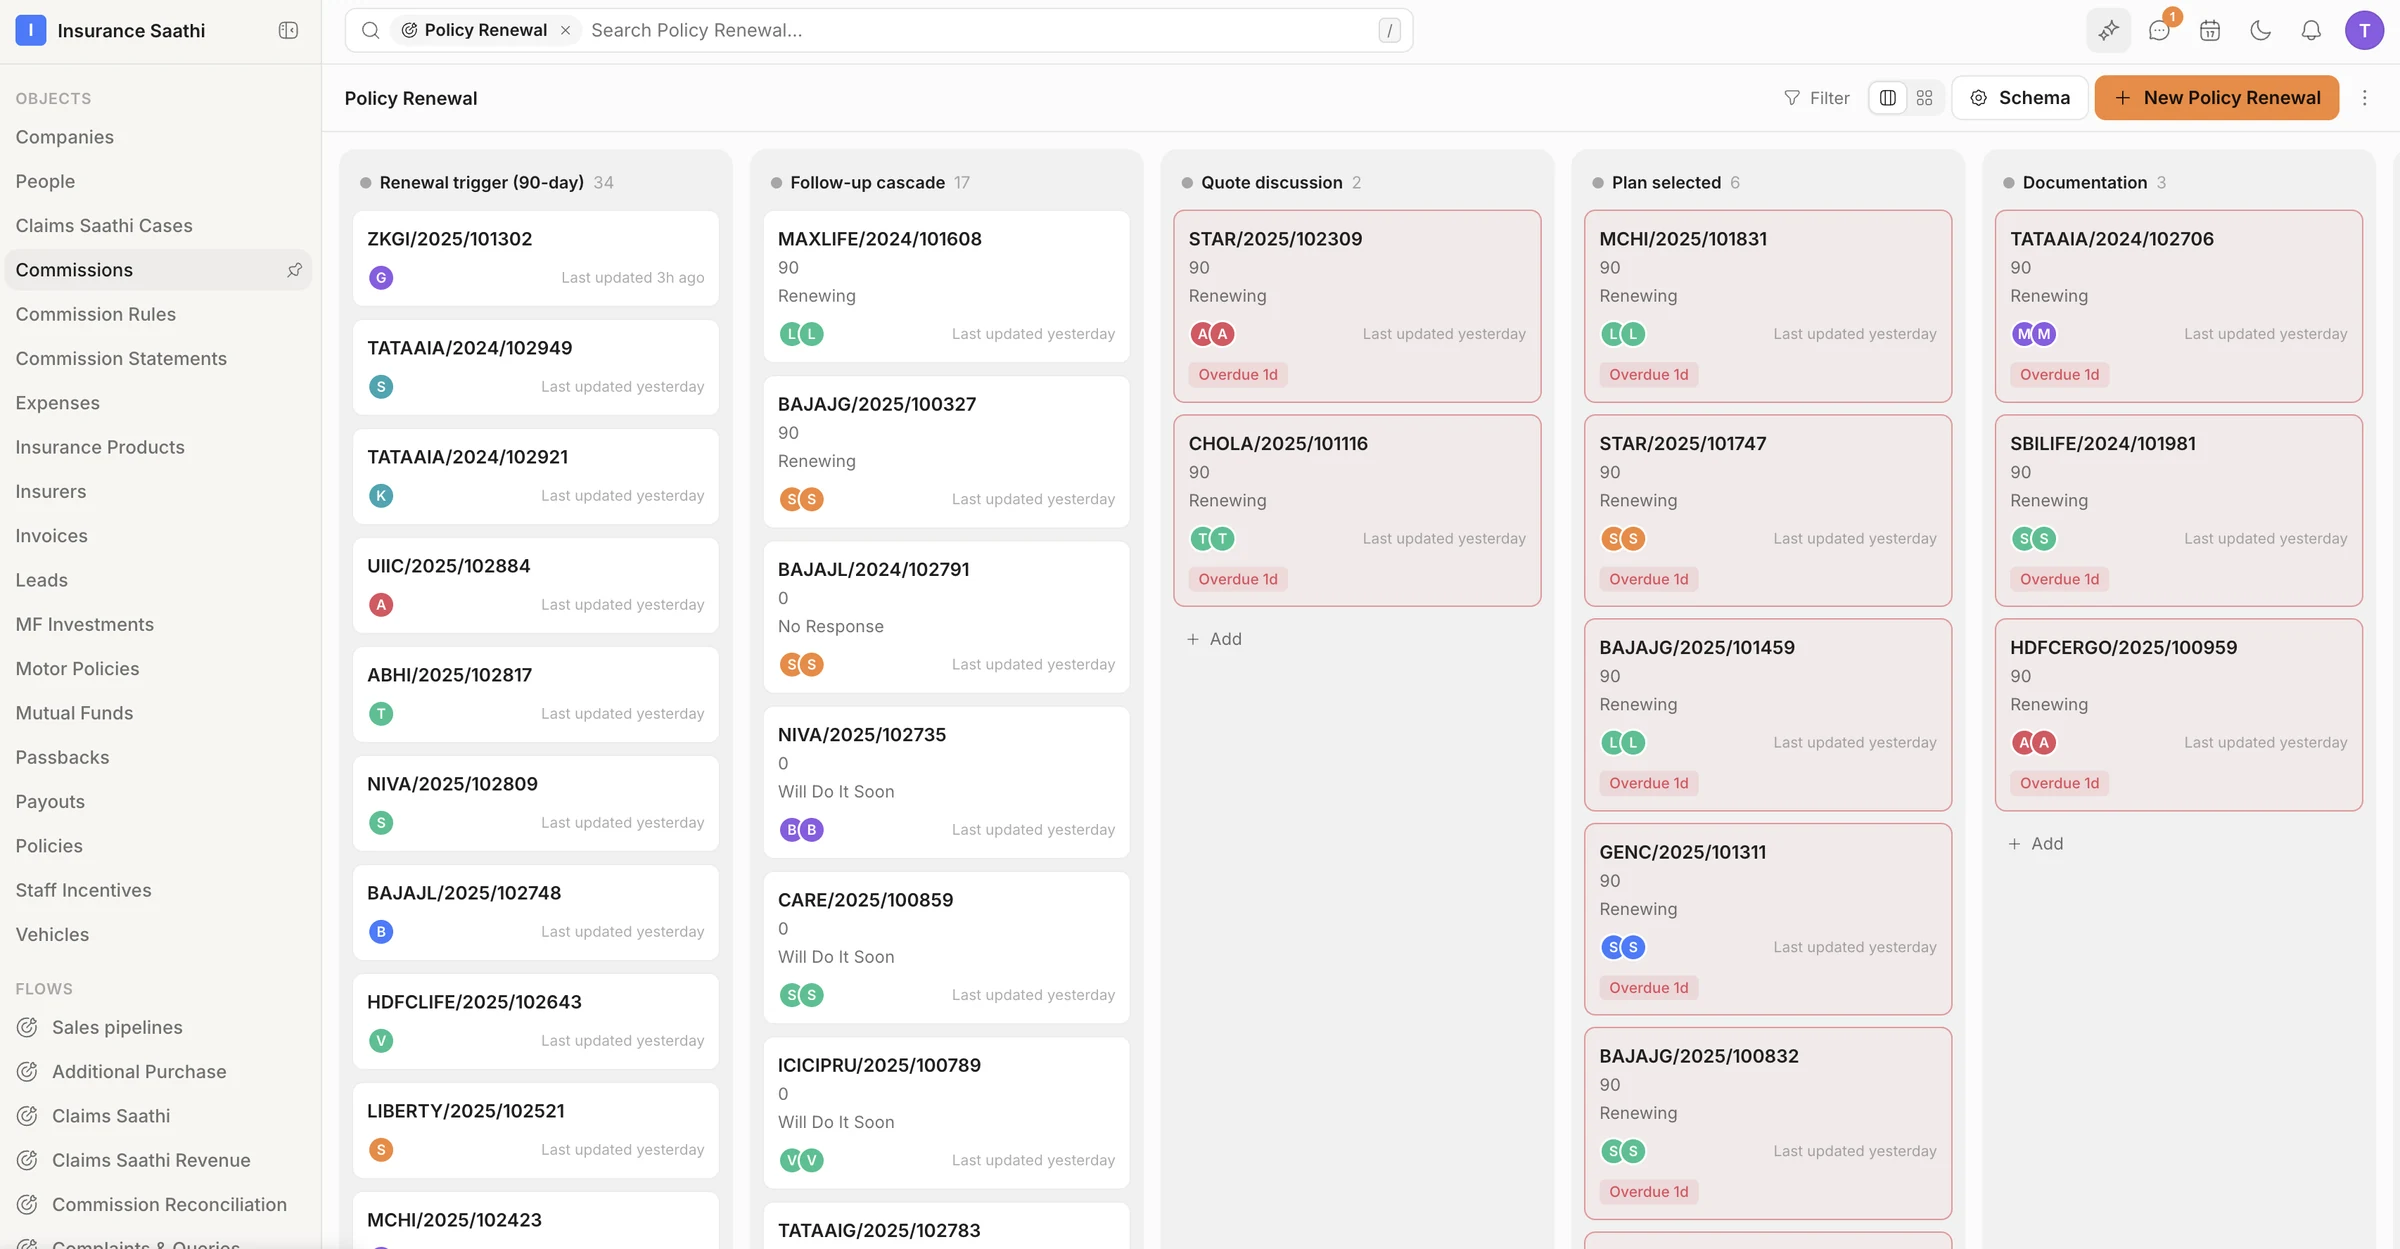Select Renewal trigger (90-day) column header
The image size is (2400, 1249).
pos(481,183)
